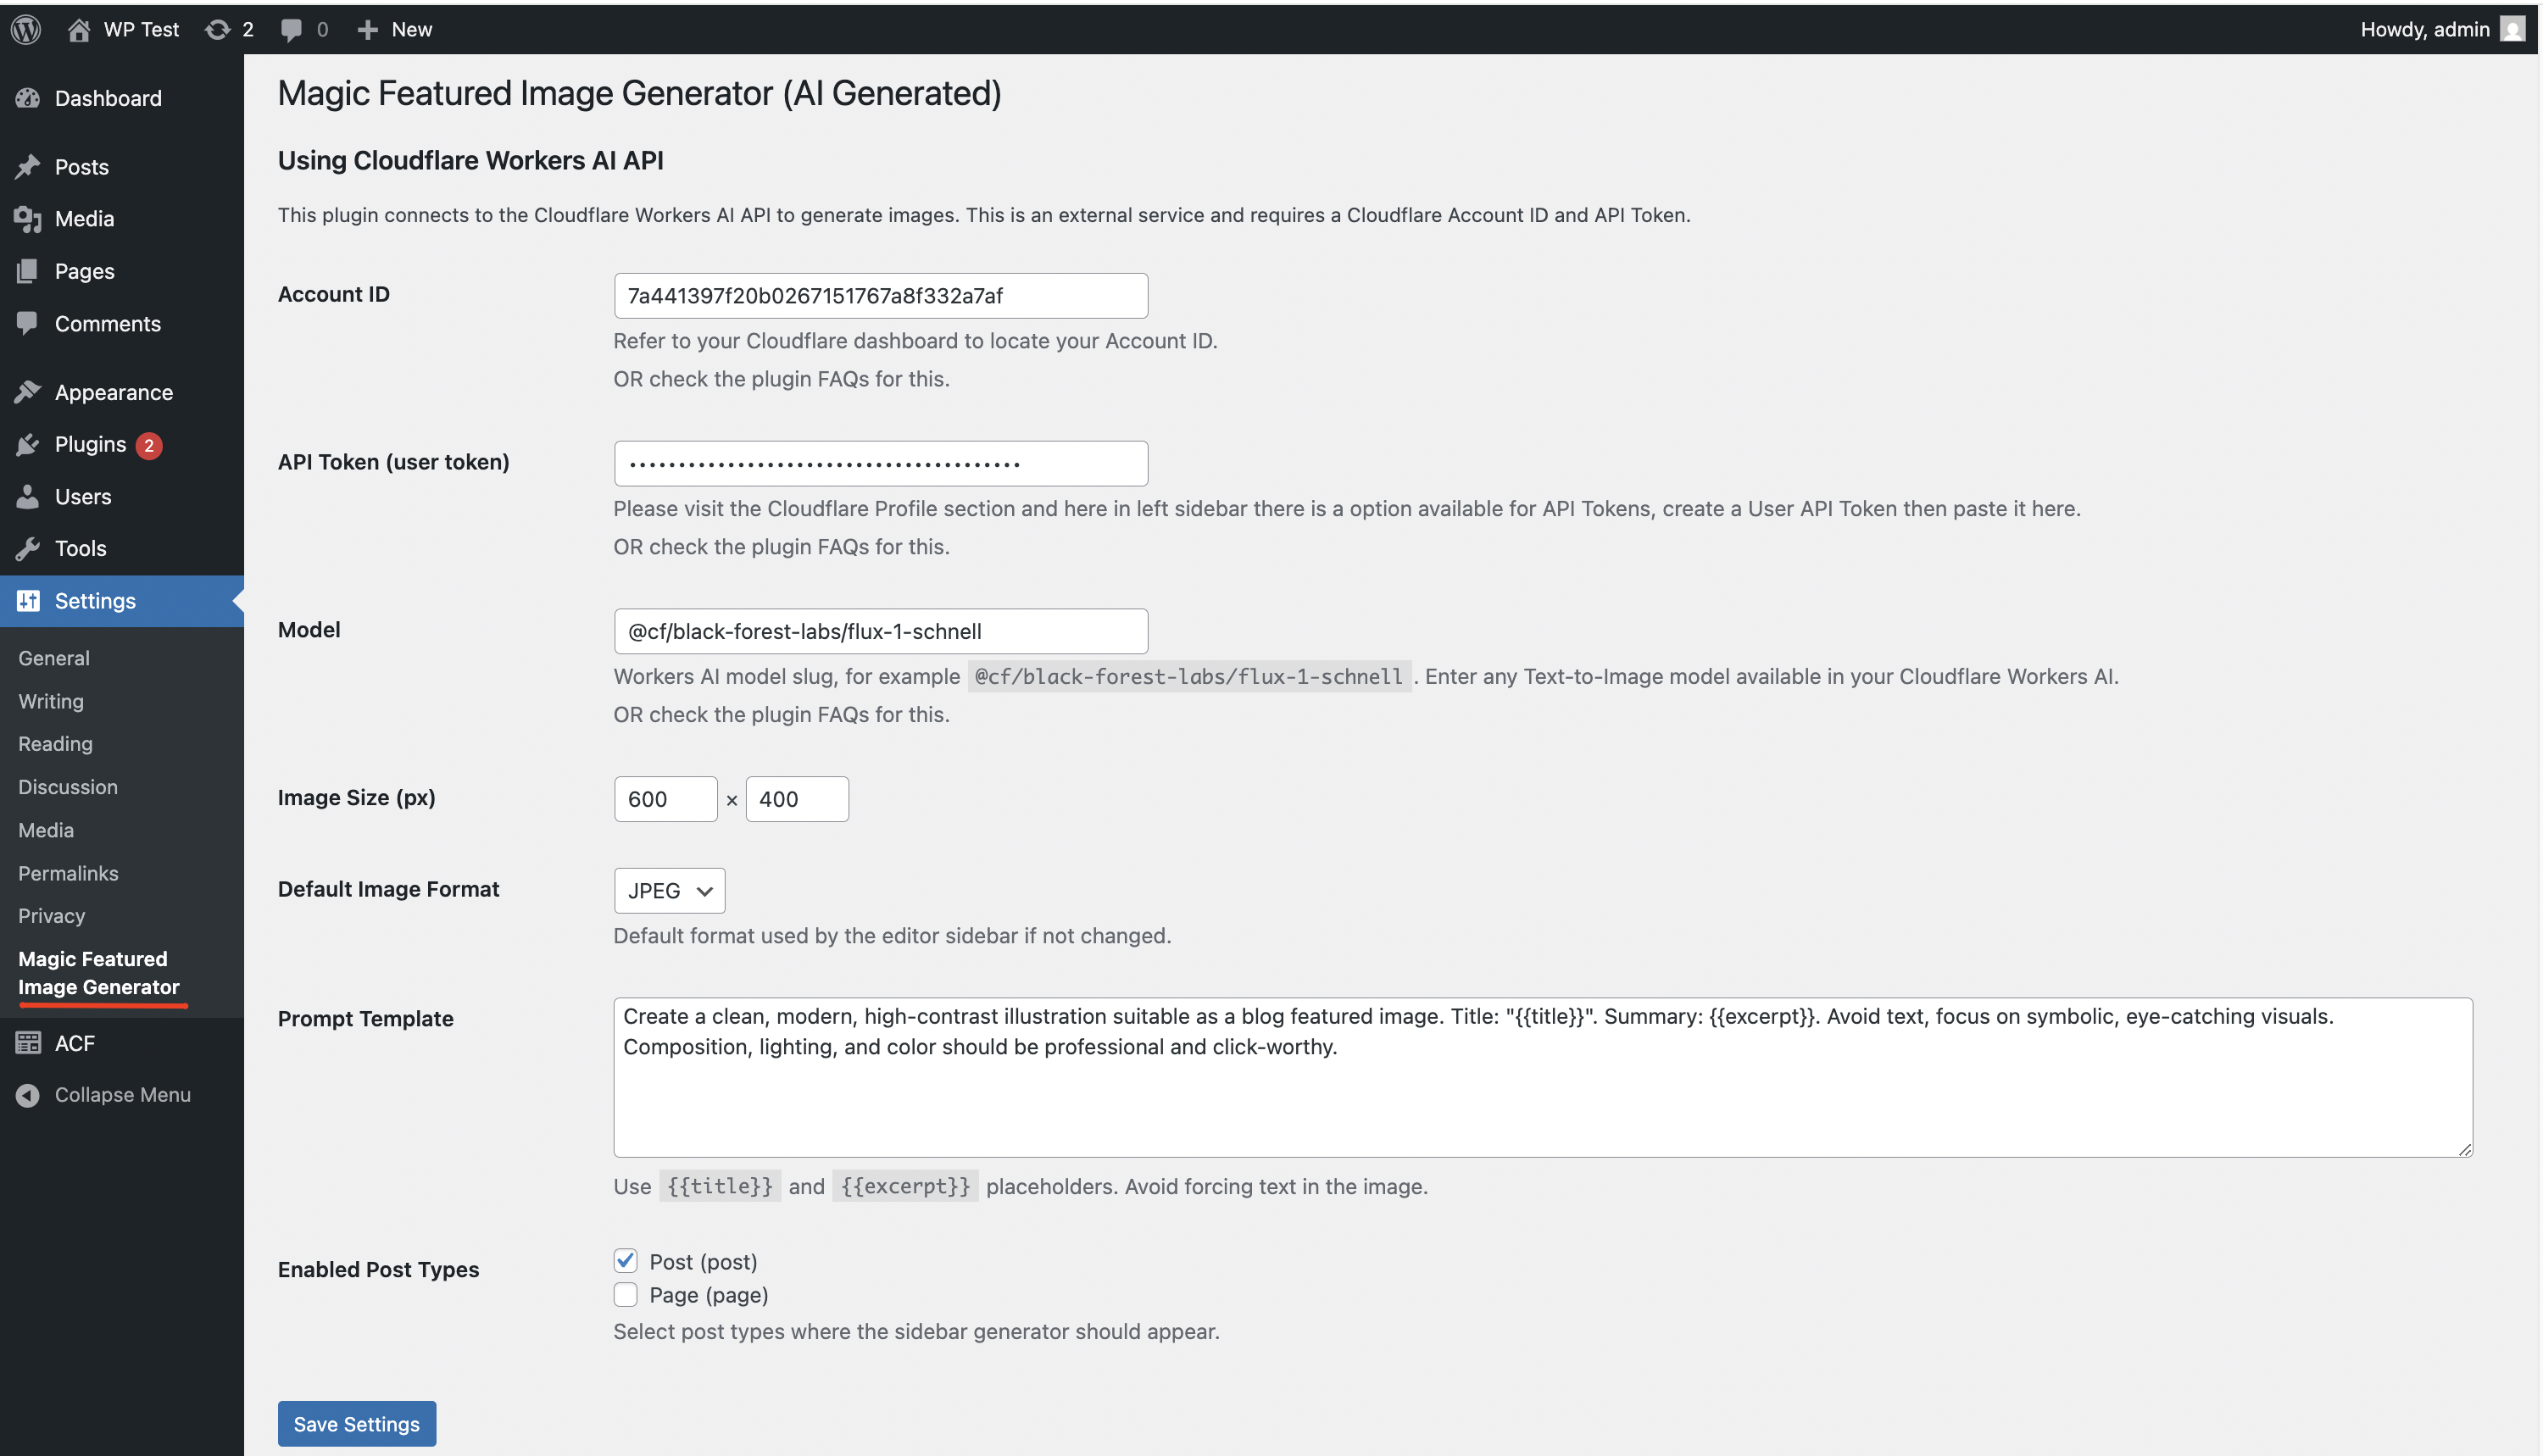2543x1456 pixels.
Task: Uncheck the Post (post) checkbox
Action: (x=625, y=1260)
